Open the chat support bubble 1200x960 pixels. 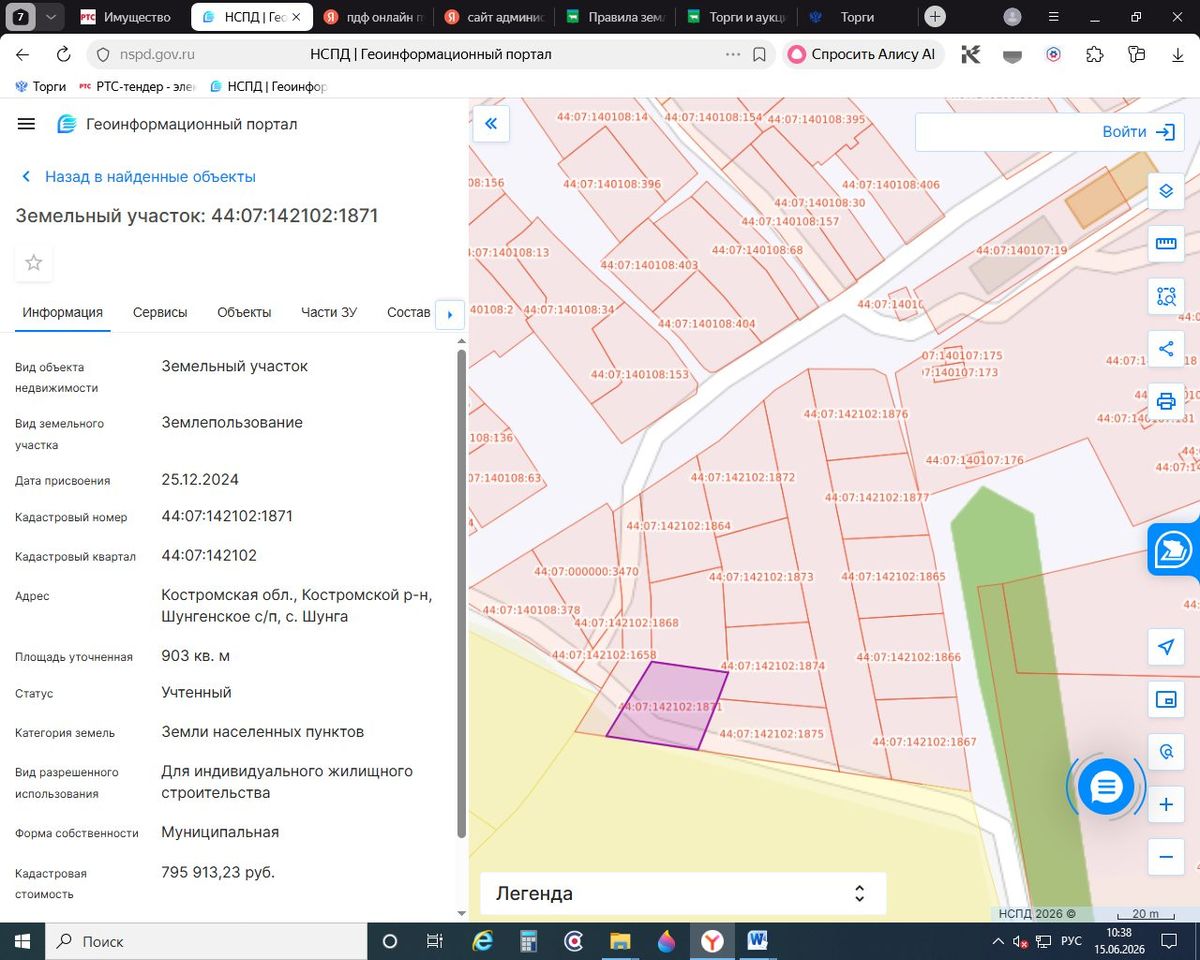pyautogui.click(x=1105, y=787)
